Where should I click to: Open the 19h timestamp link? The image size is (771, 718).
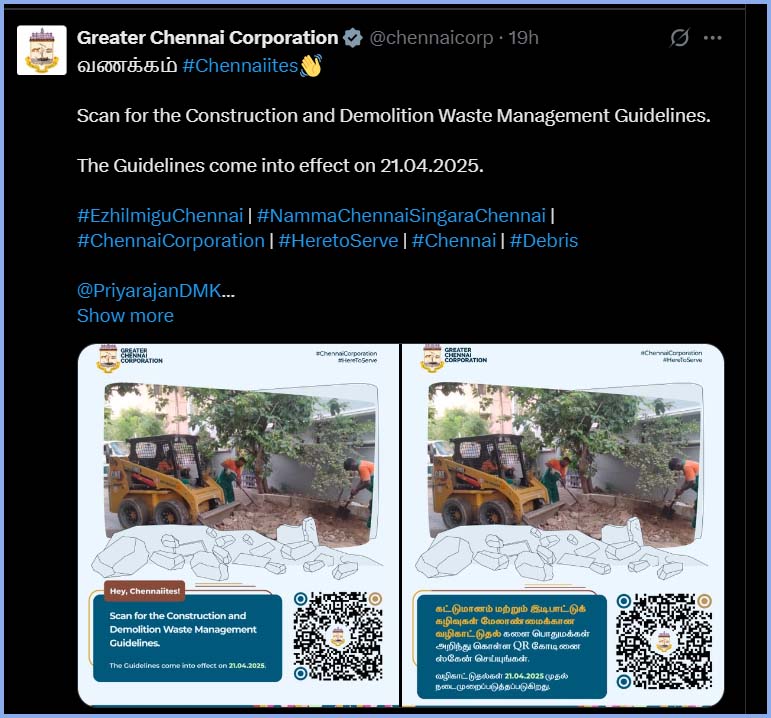(524, 38)
